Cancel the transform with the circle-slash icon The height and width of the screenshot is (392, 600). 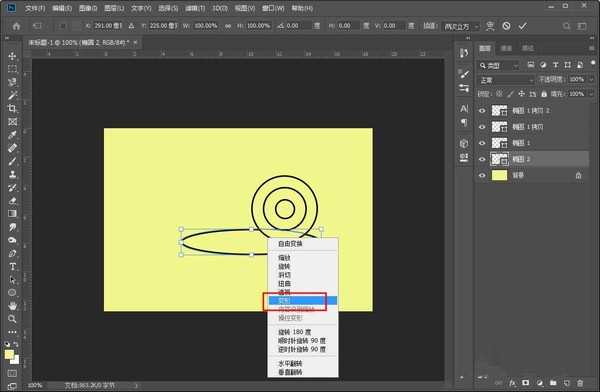point(506,26)
